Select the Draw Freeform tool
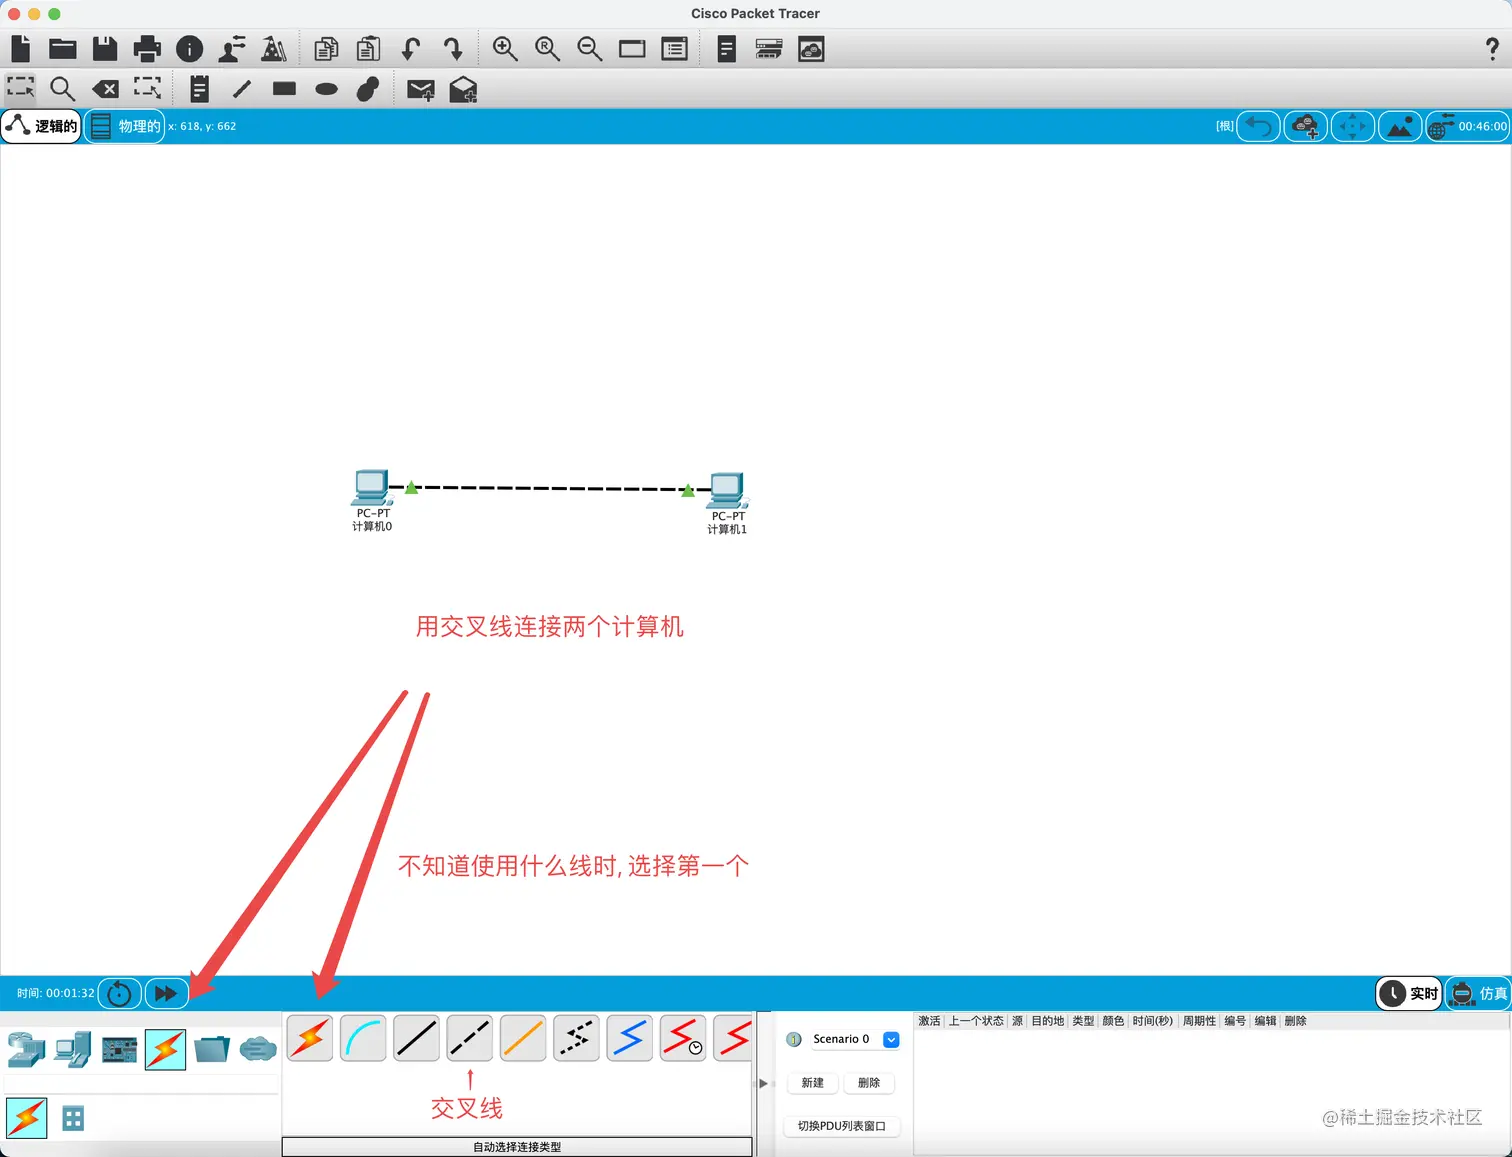1512x1157 pixels. click(368, 89)
